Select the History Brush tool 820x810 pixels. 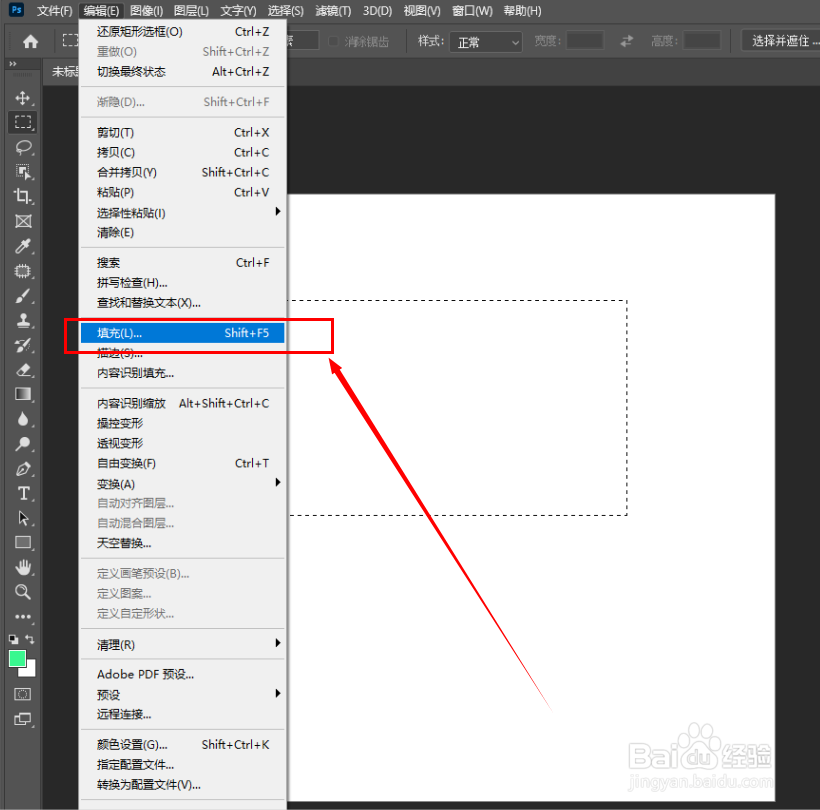[x=22, y=345]
